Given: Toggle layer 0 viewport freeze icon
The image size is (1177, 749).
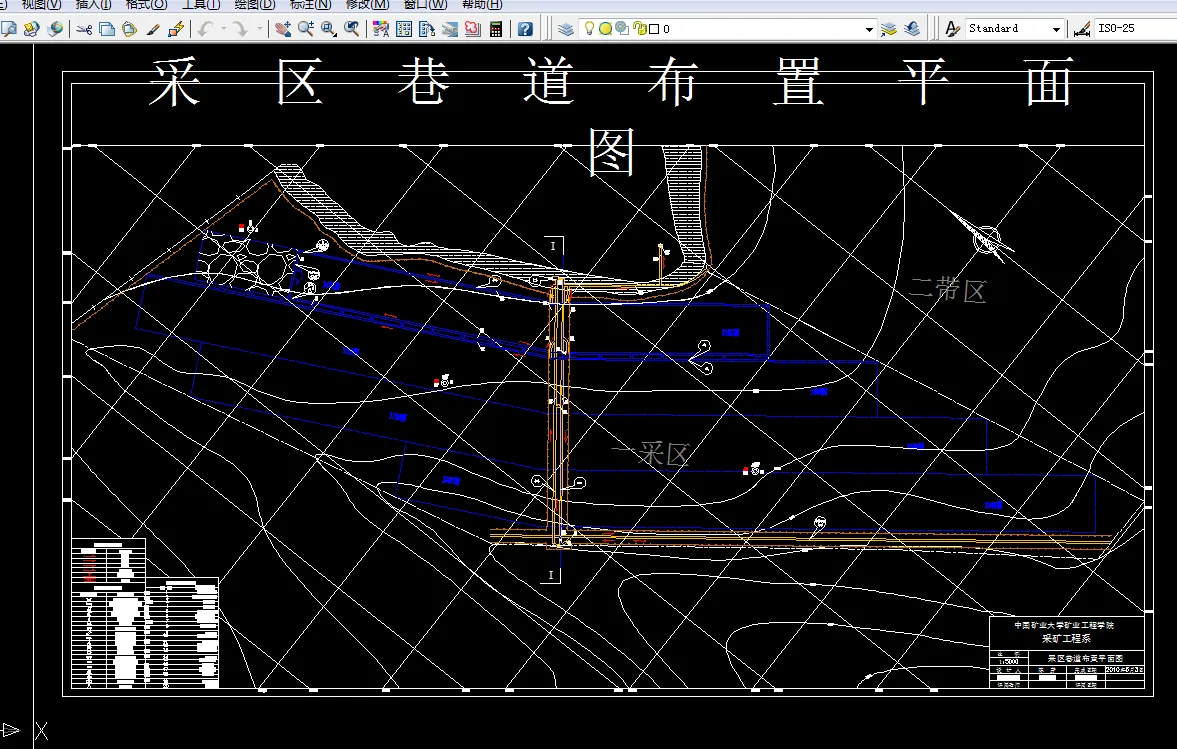Looking at the screenshot, I should pyautogui.click(x=622, y=29).
